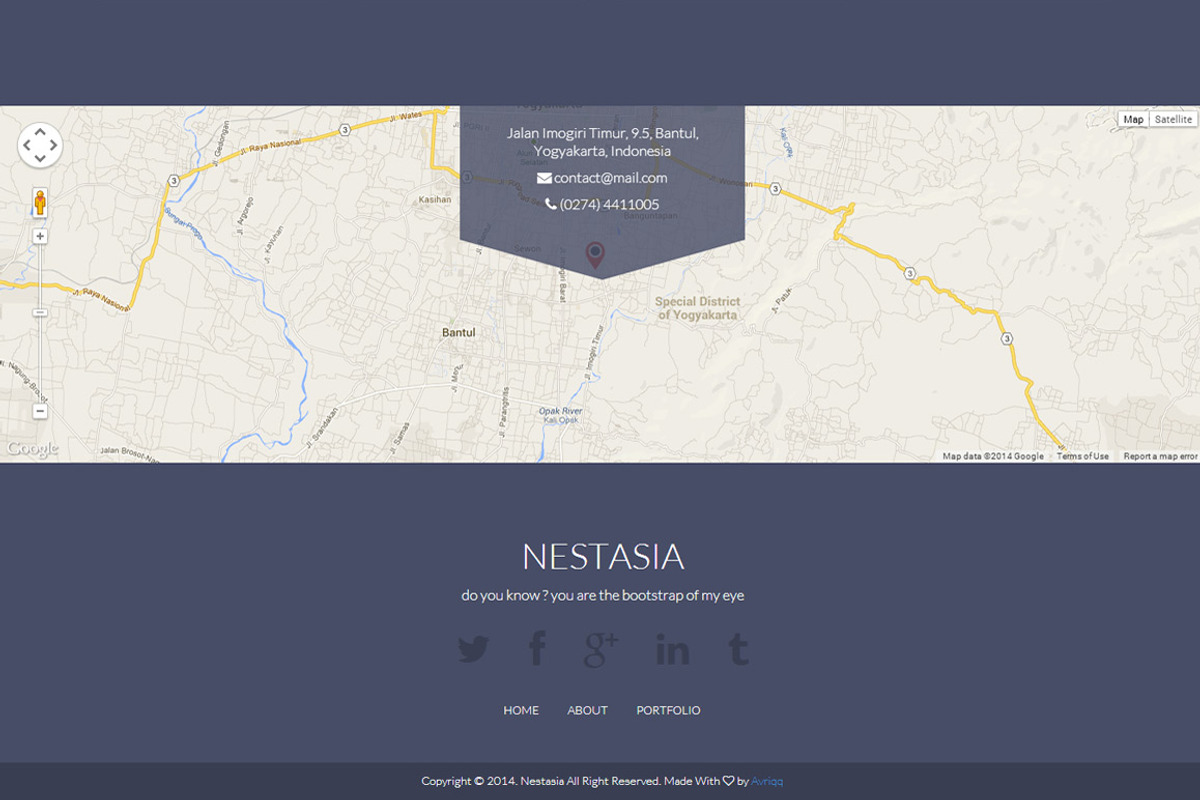Open the Tumblr social icon
Image resolution: width=1200 pixels, height=800 pixels.
738,649
